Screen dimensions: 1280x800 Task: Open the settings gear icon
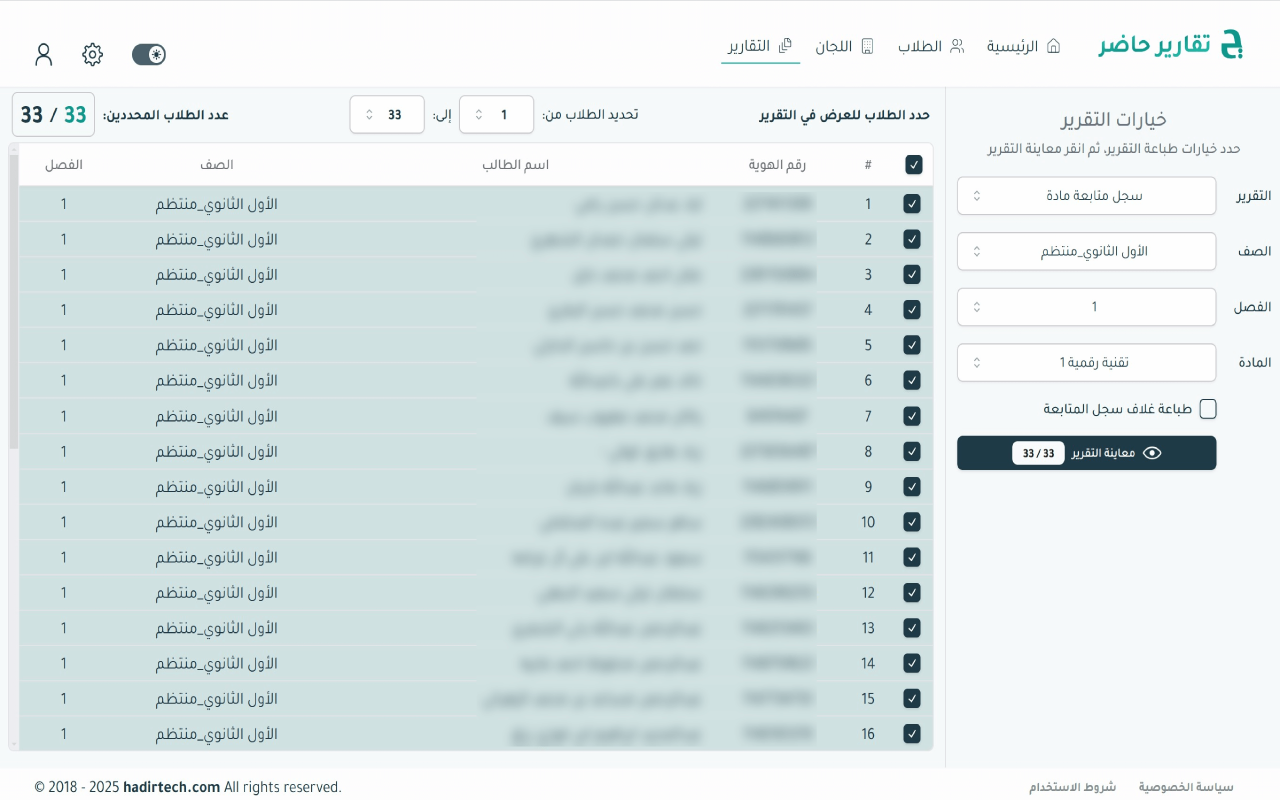92,55
